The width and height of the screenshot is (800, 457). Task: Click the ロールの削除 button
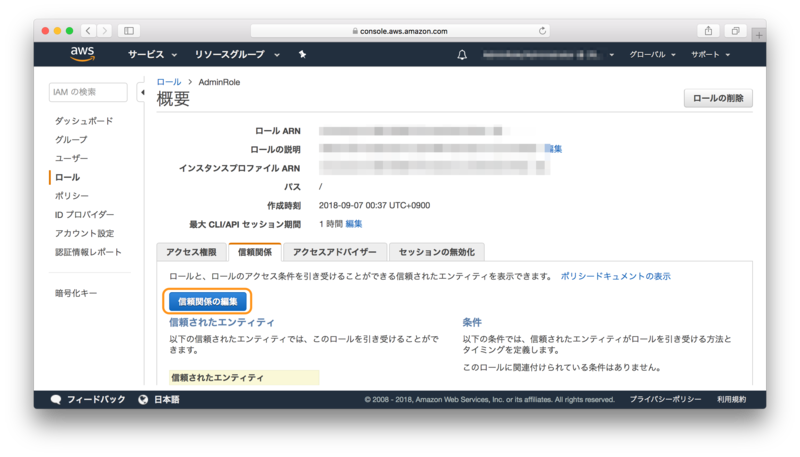pyautogui.click(x=718, y=98)
